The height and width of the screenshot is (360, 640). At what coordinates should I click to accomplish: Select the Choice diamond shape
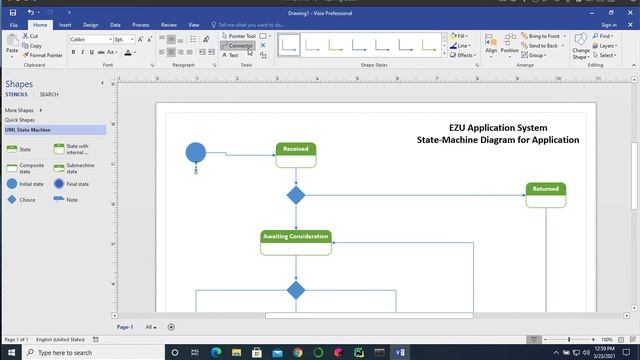(21, 200)
